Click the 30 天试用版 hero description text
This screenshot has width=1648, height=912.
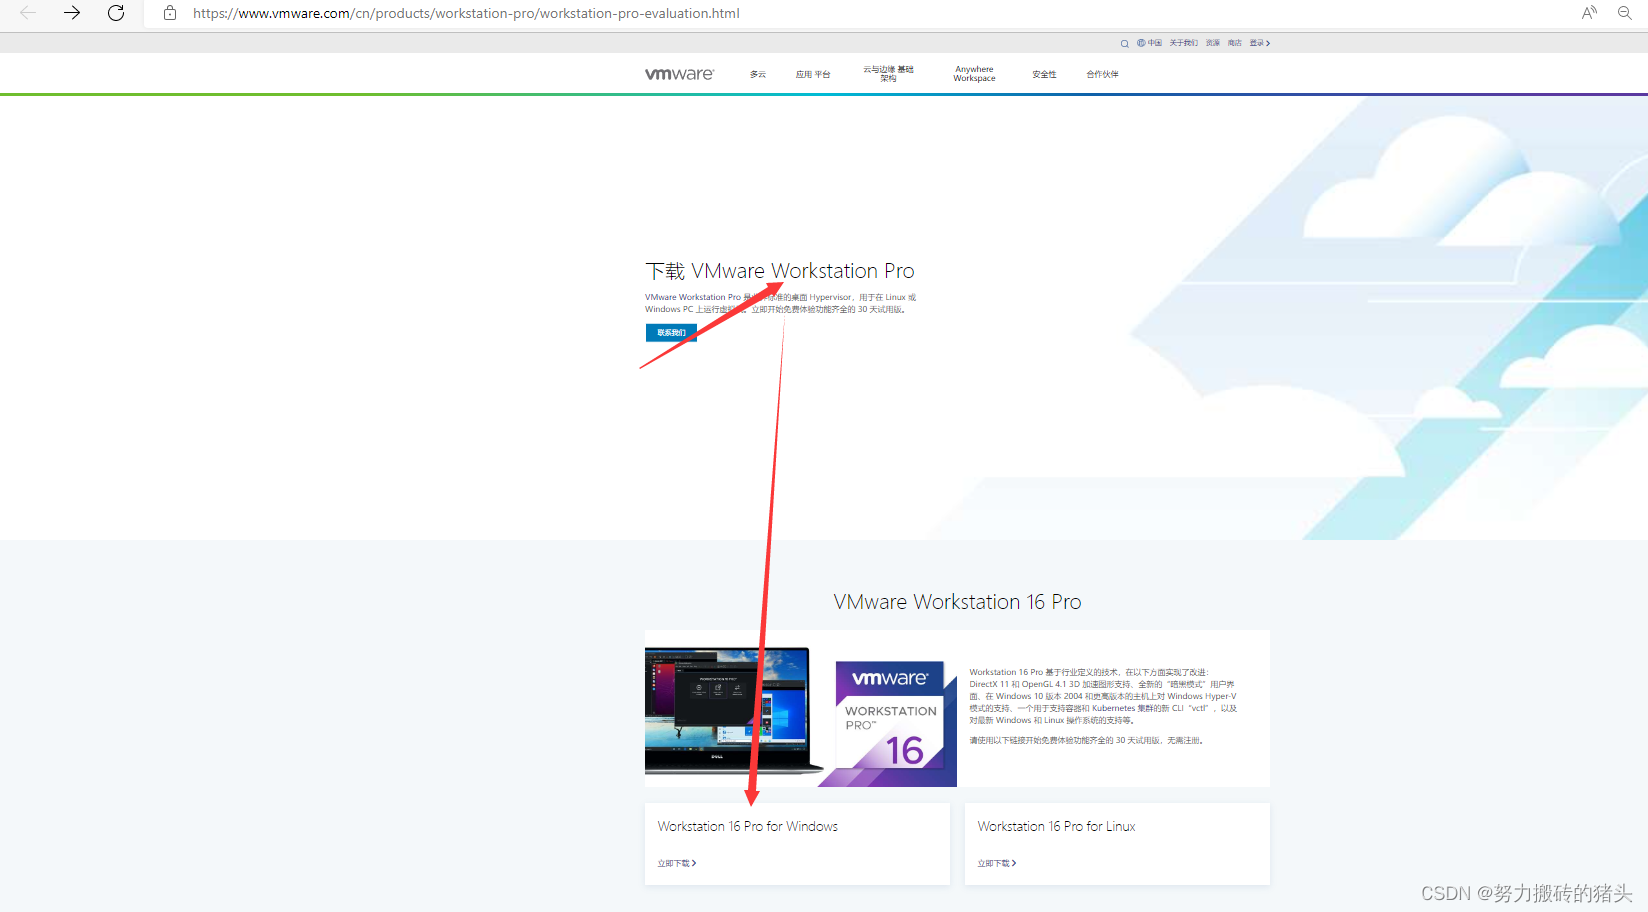click(780, 303)
